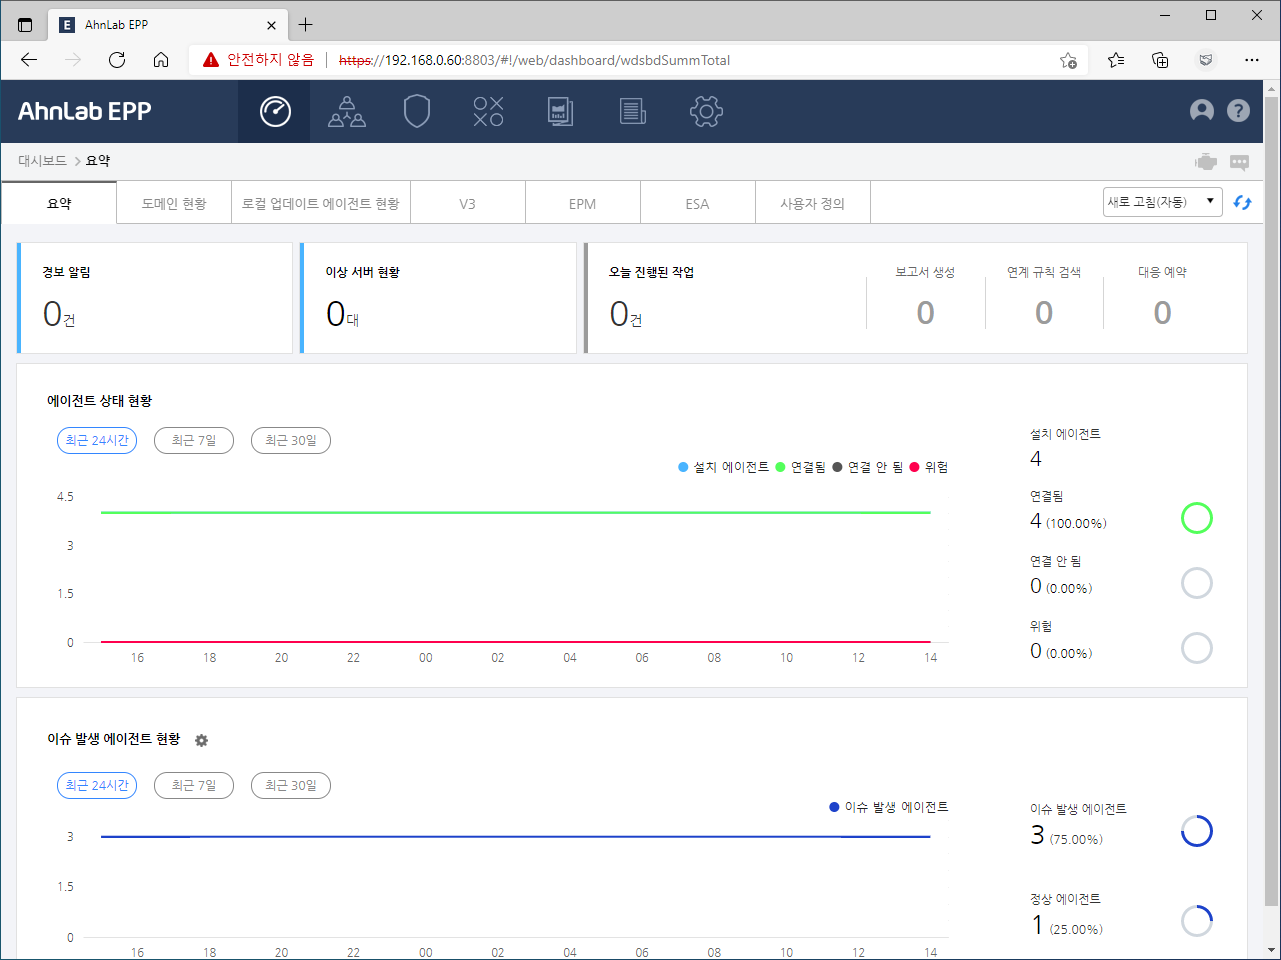Open domain management via the people icon

pyautogui.click(x=346, y=111)
